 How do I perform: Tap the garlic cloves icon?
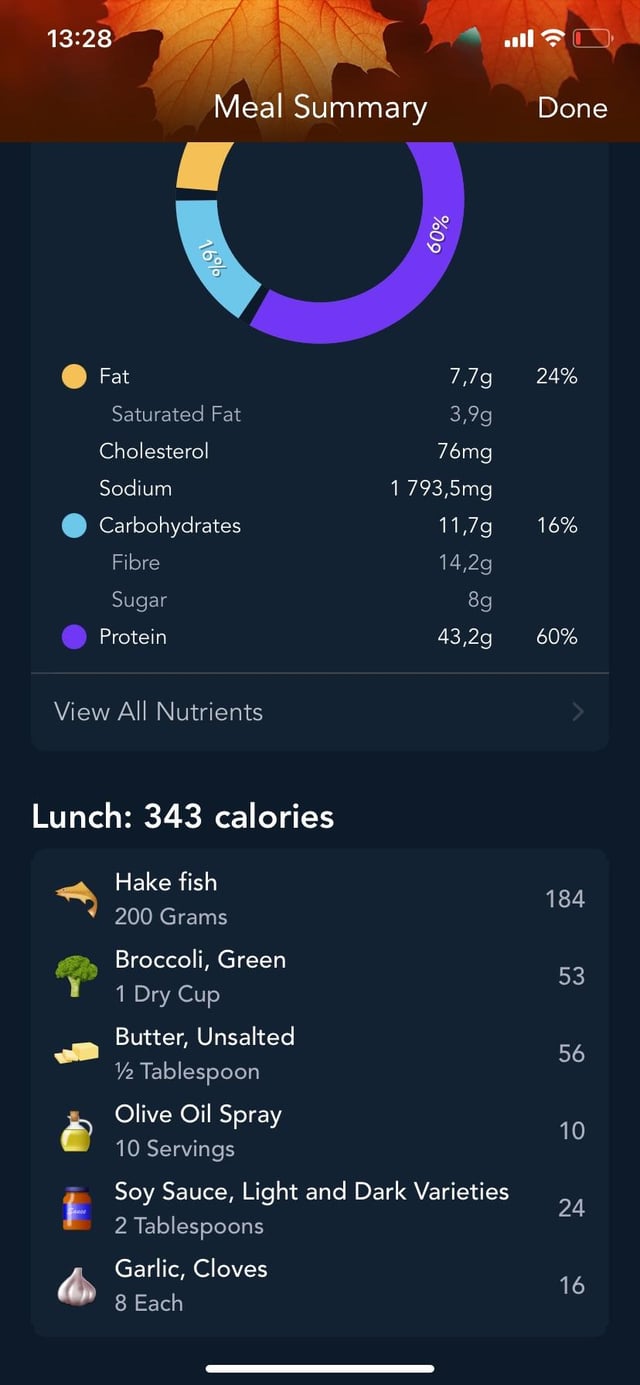click(x=76, y=1285)
